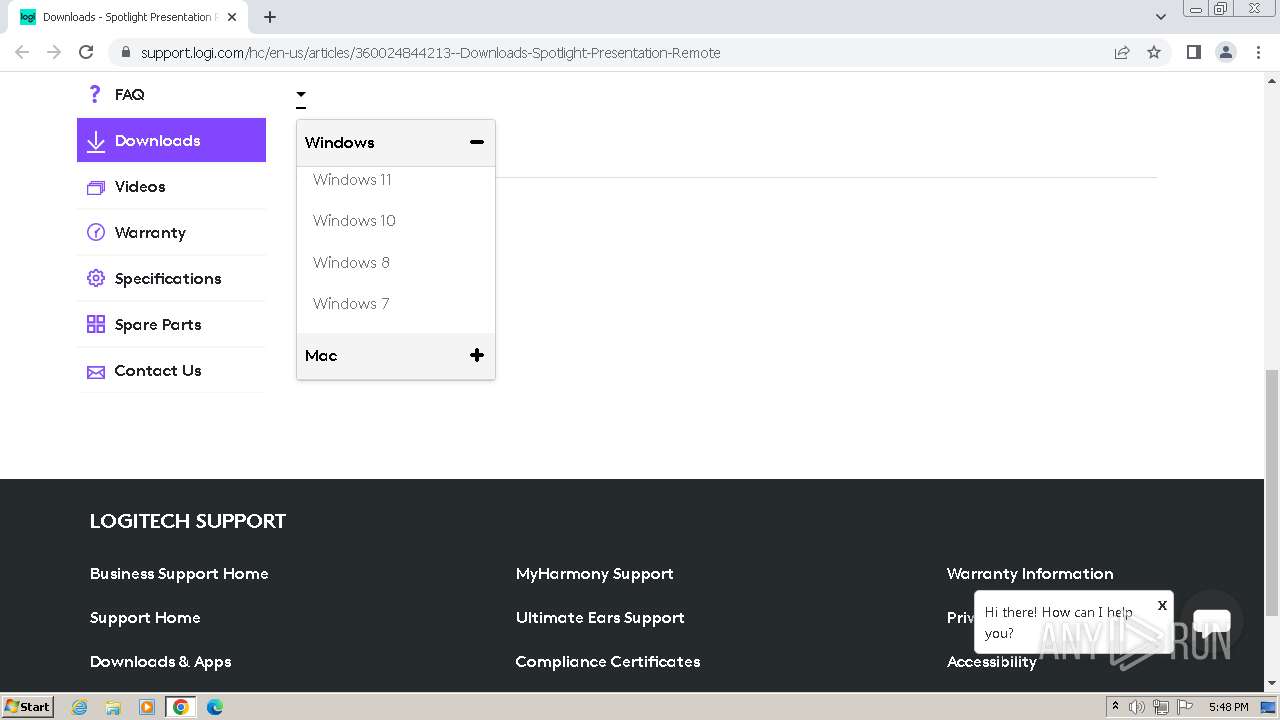Open the Chrome three-dot menu
Screen dimensions: 1280x720
1258,52
